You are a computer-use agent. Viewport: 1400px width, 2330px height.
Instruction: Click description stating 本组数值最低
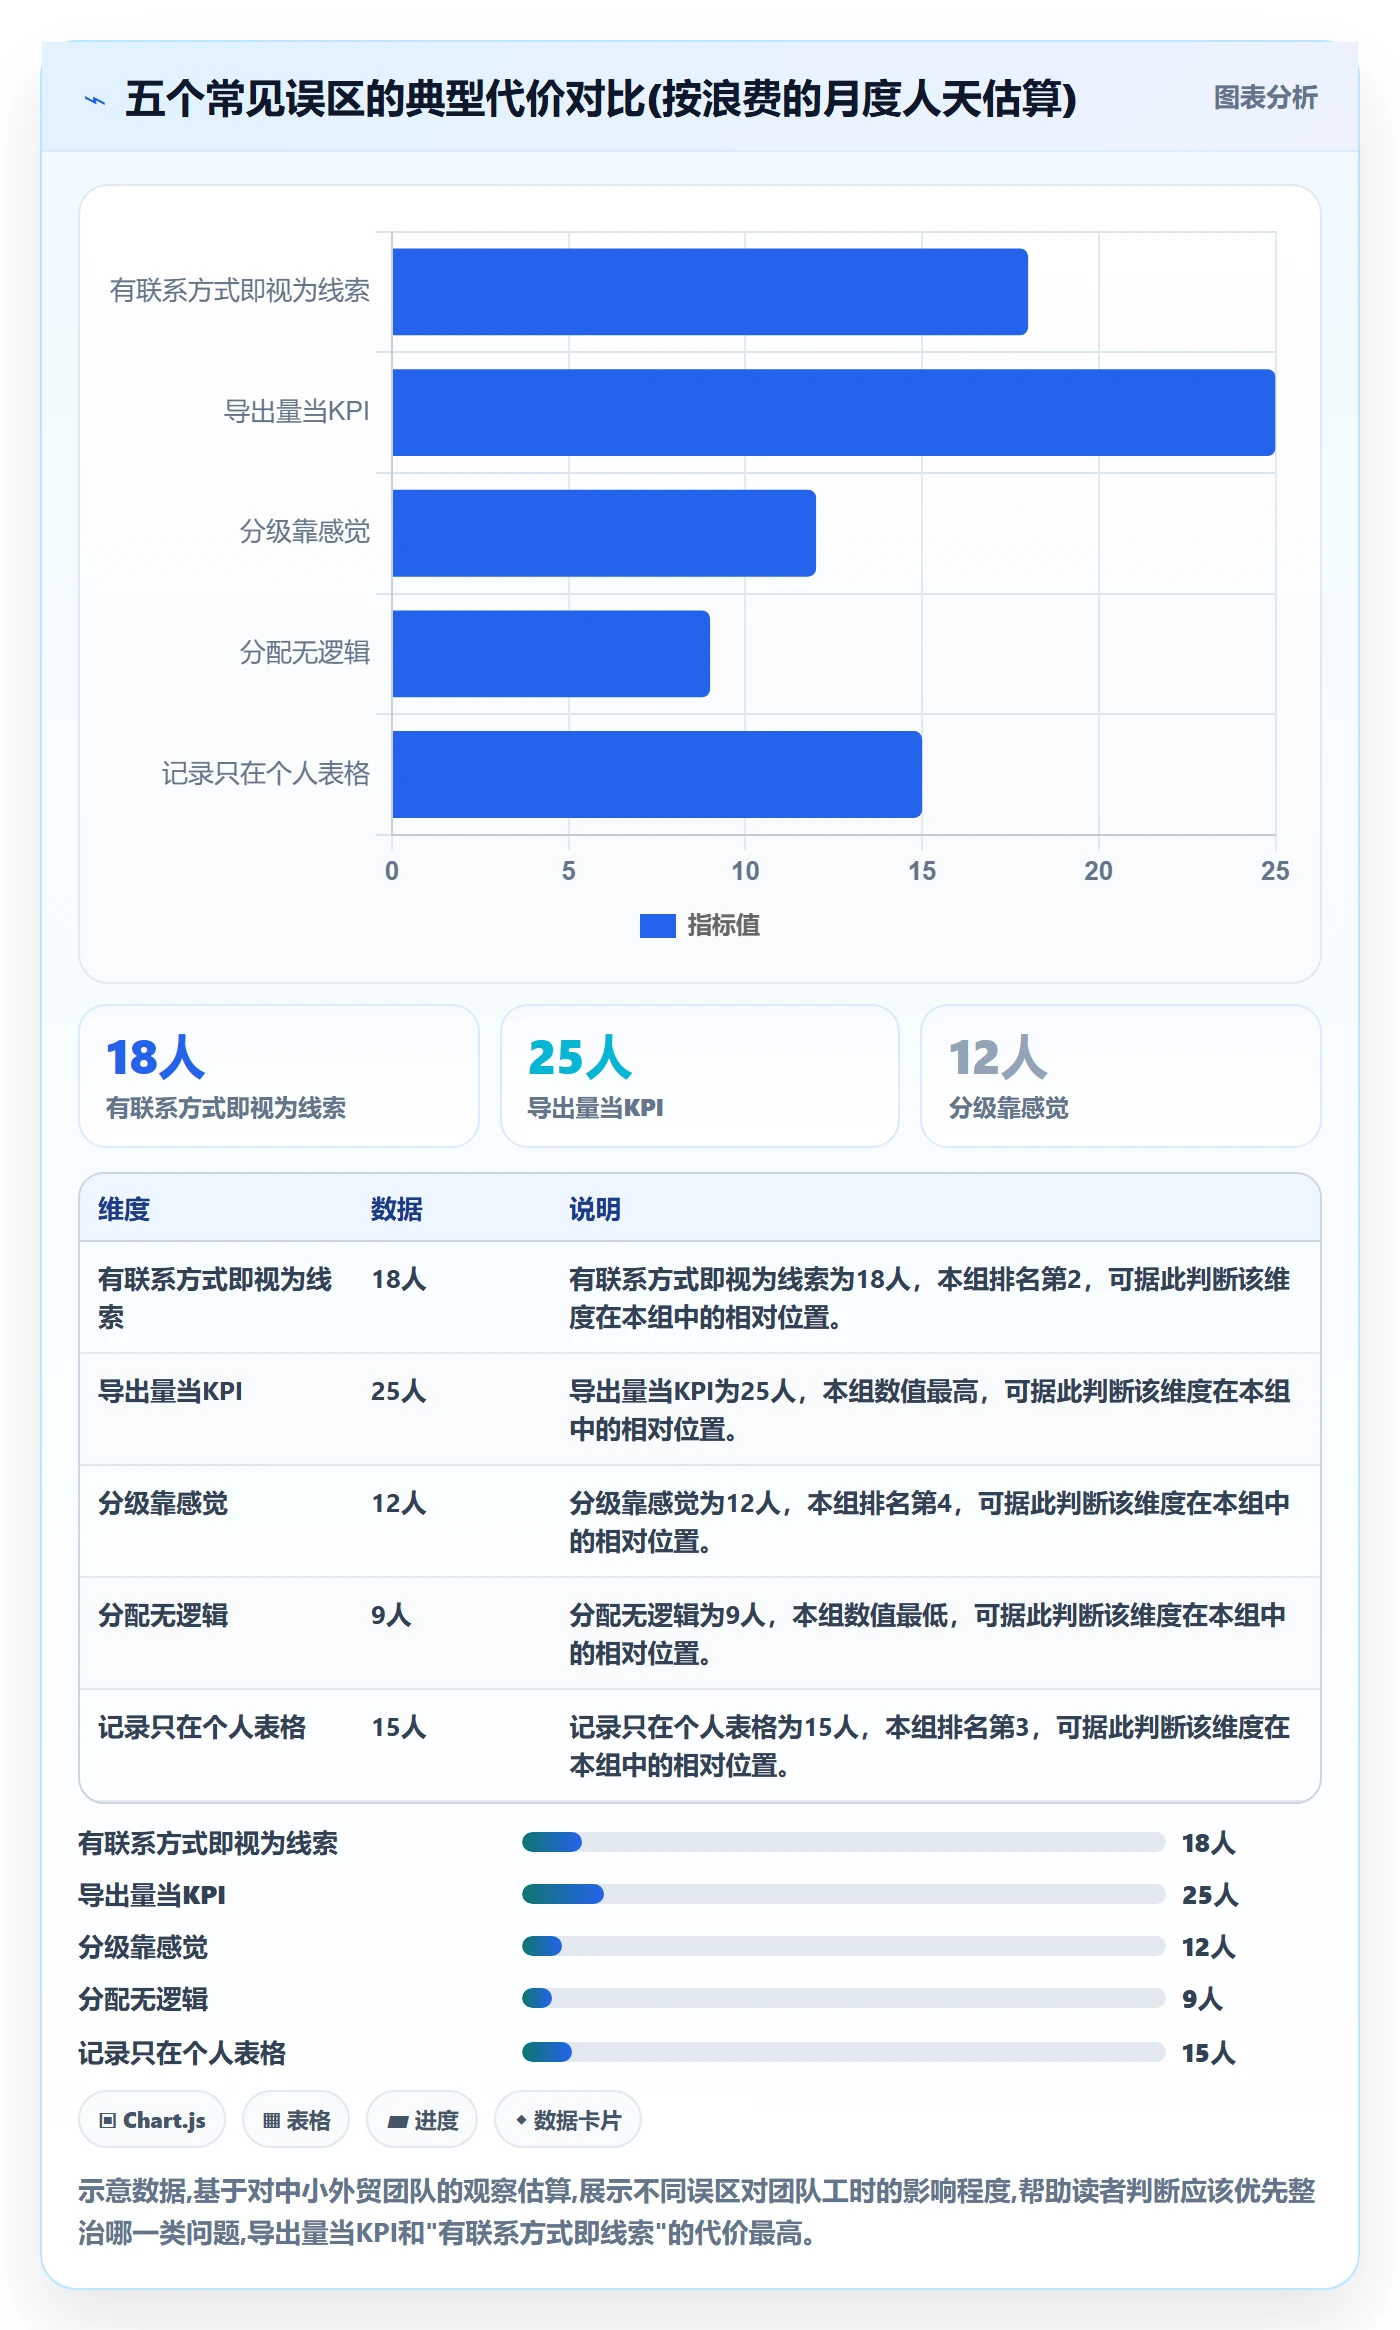tap(928, 1634)
